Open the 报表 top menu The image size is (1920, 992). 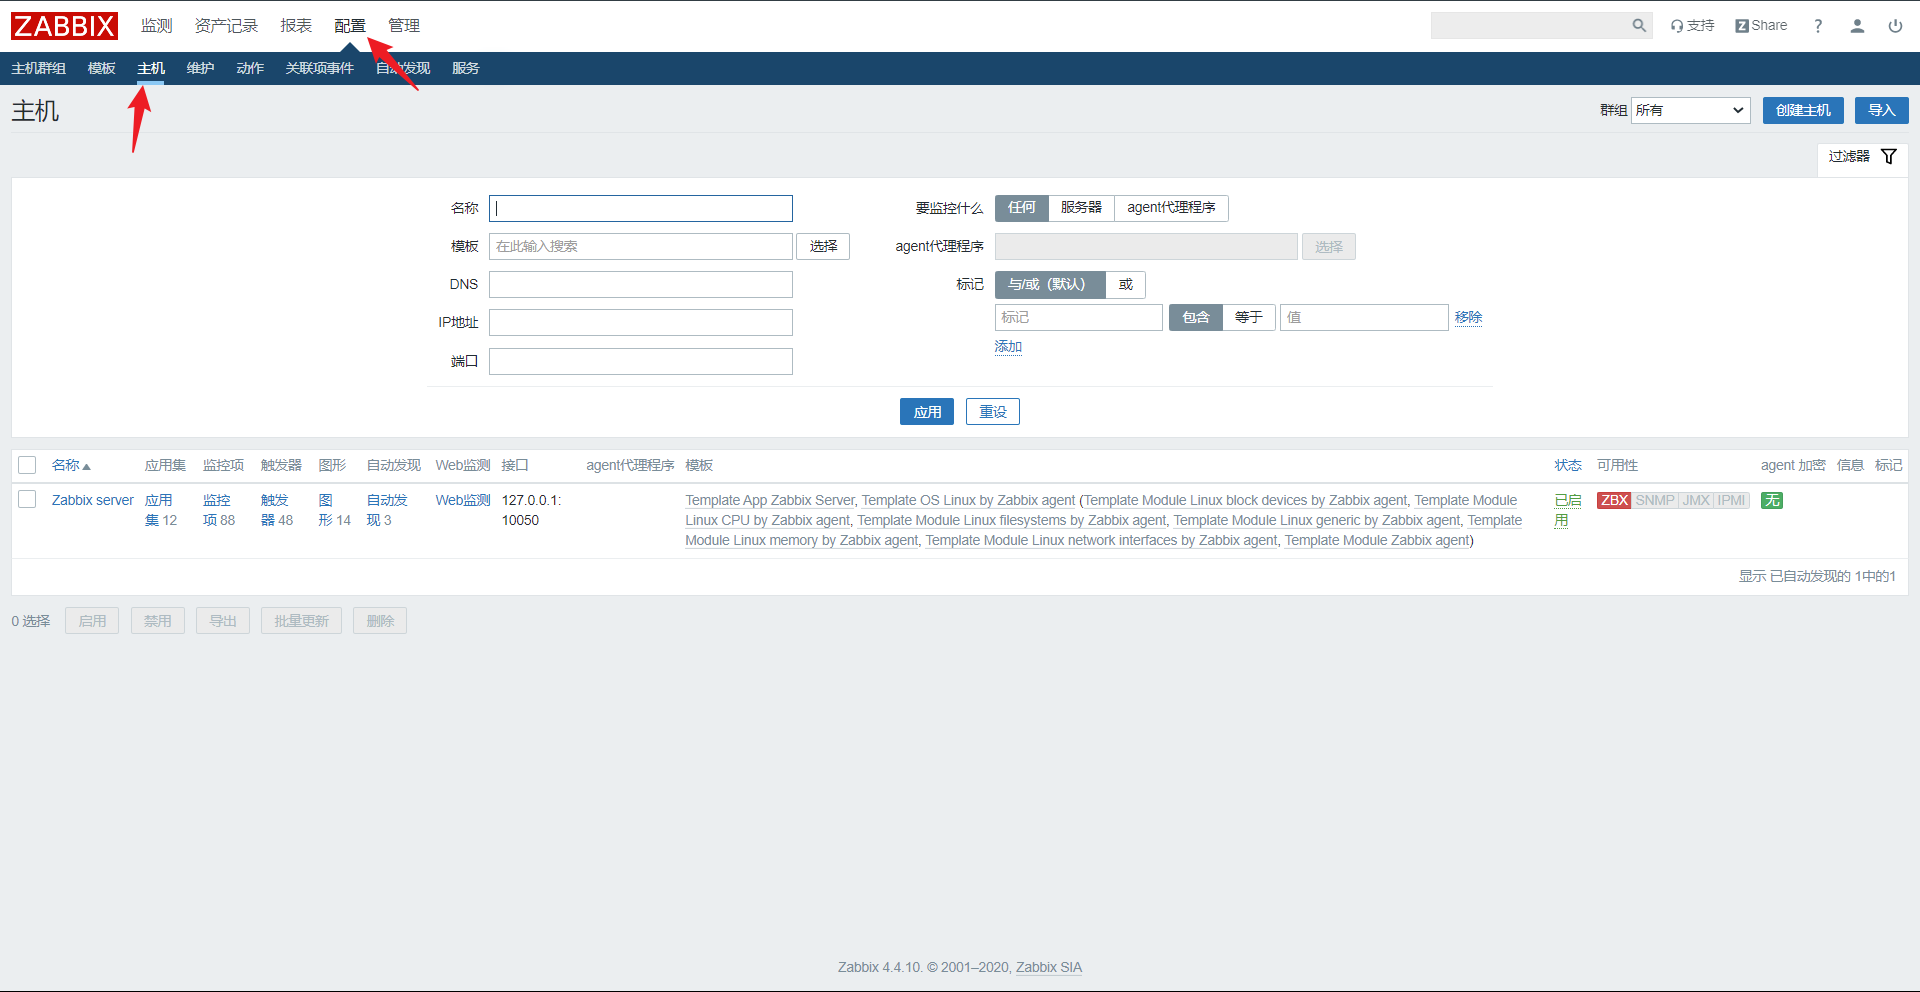pyautogui.click(x=296, y=26)
